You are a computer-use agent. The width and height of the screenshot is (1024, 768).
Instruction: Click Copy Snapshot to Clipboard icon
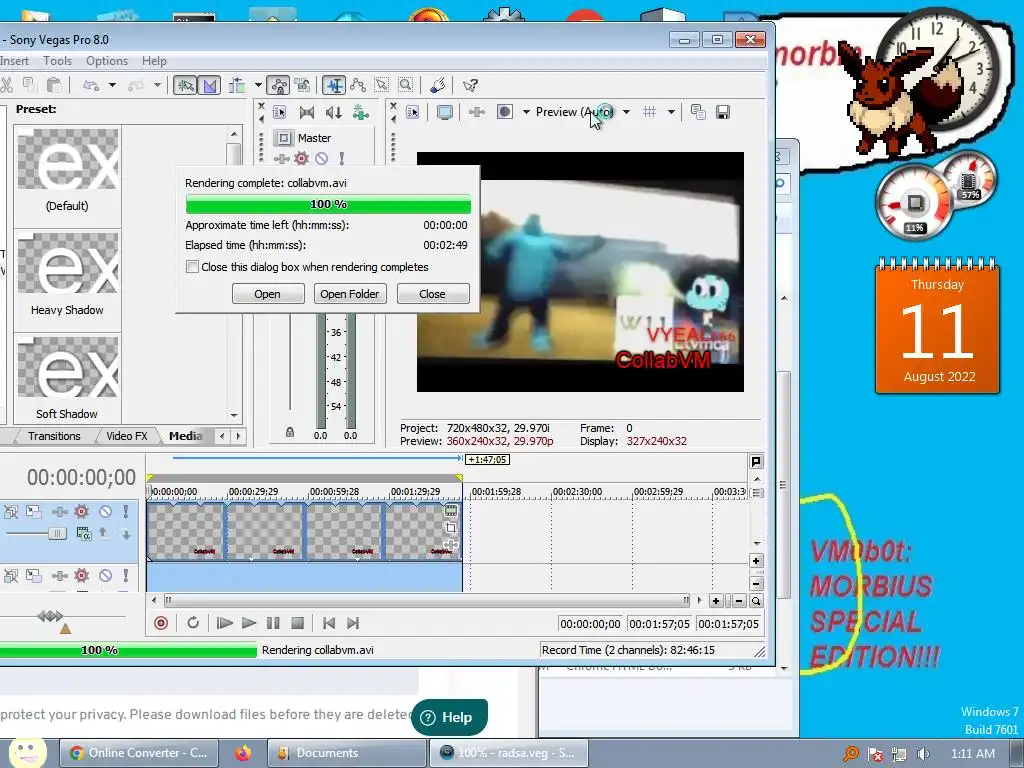[x=698, y=112]
